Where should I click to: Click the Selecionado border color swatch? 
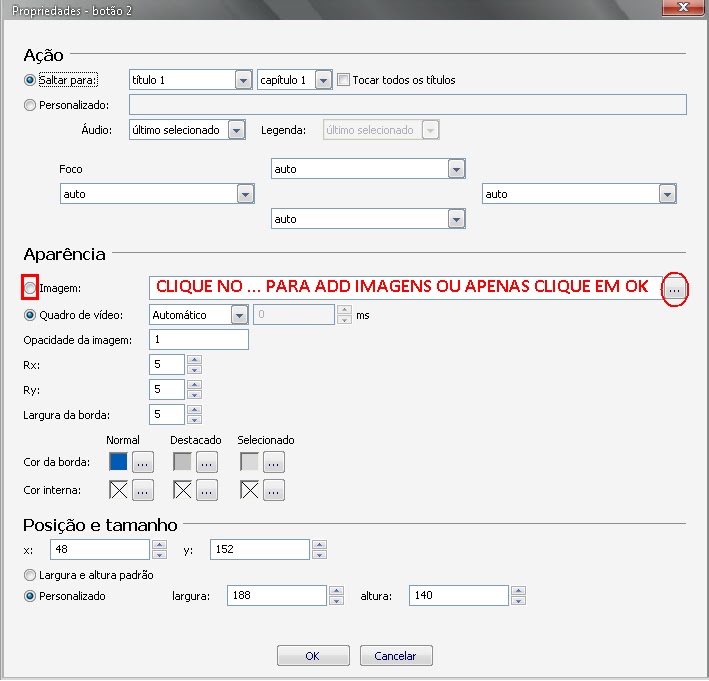point(249,462)
